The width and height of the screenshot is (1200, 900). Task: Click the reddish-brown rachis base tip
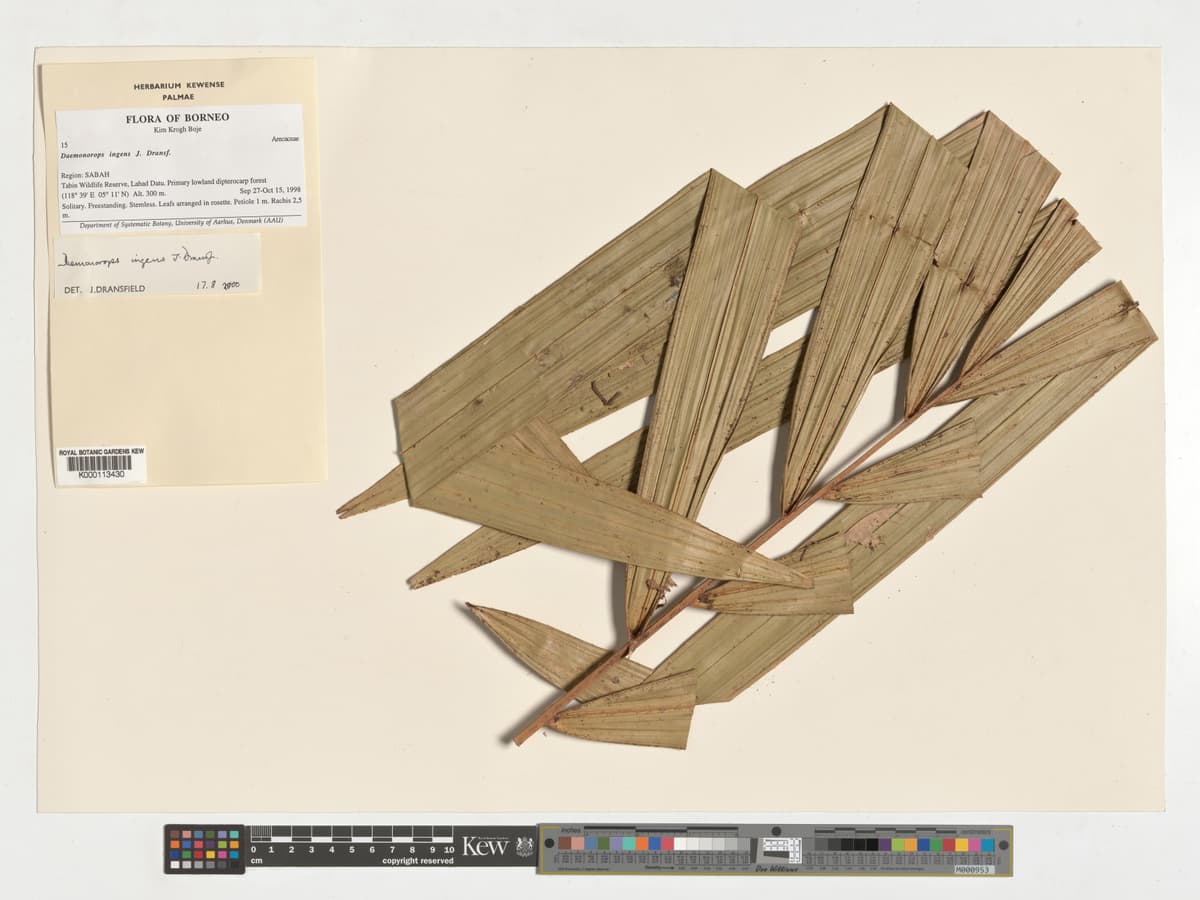coord(522,739)
